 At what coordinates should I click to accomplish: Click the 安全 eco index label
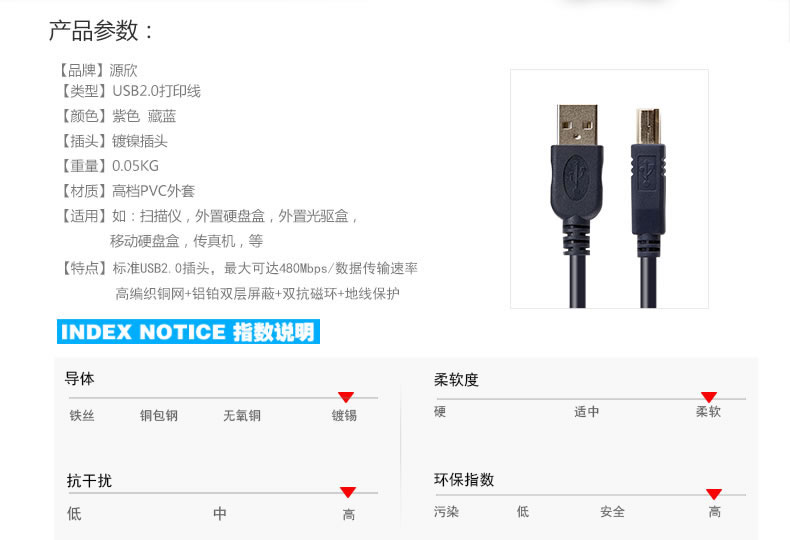612,512
